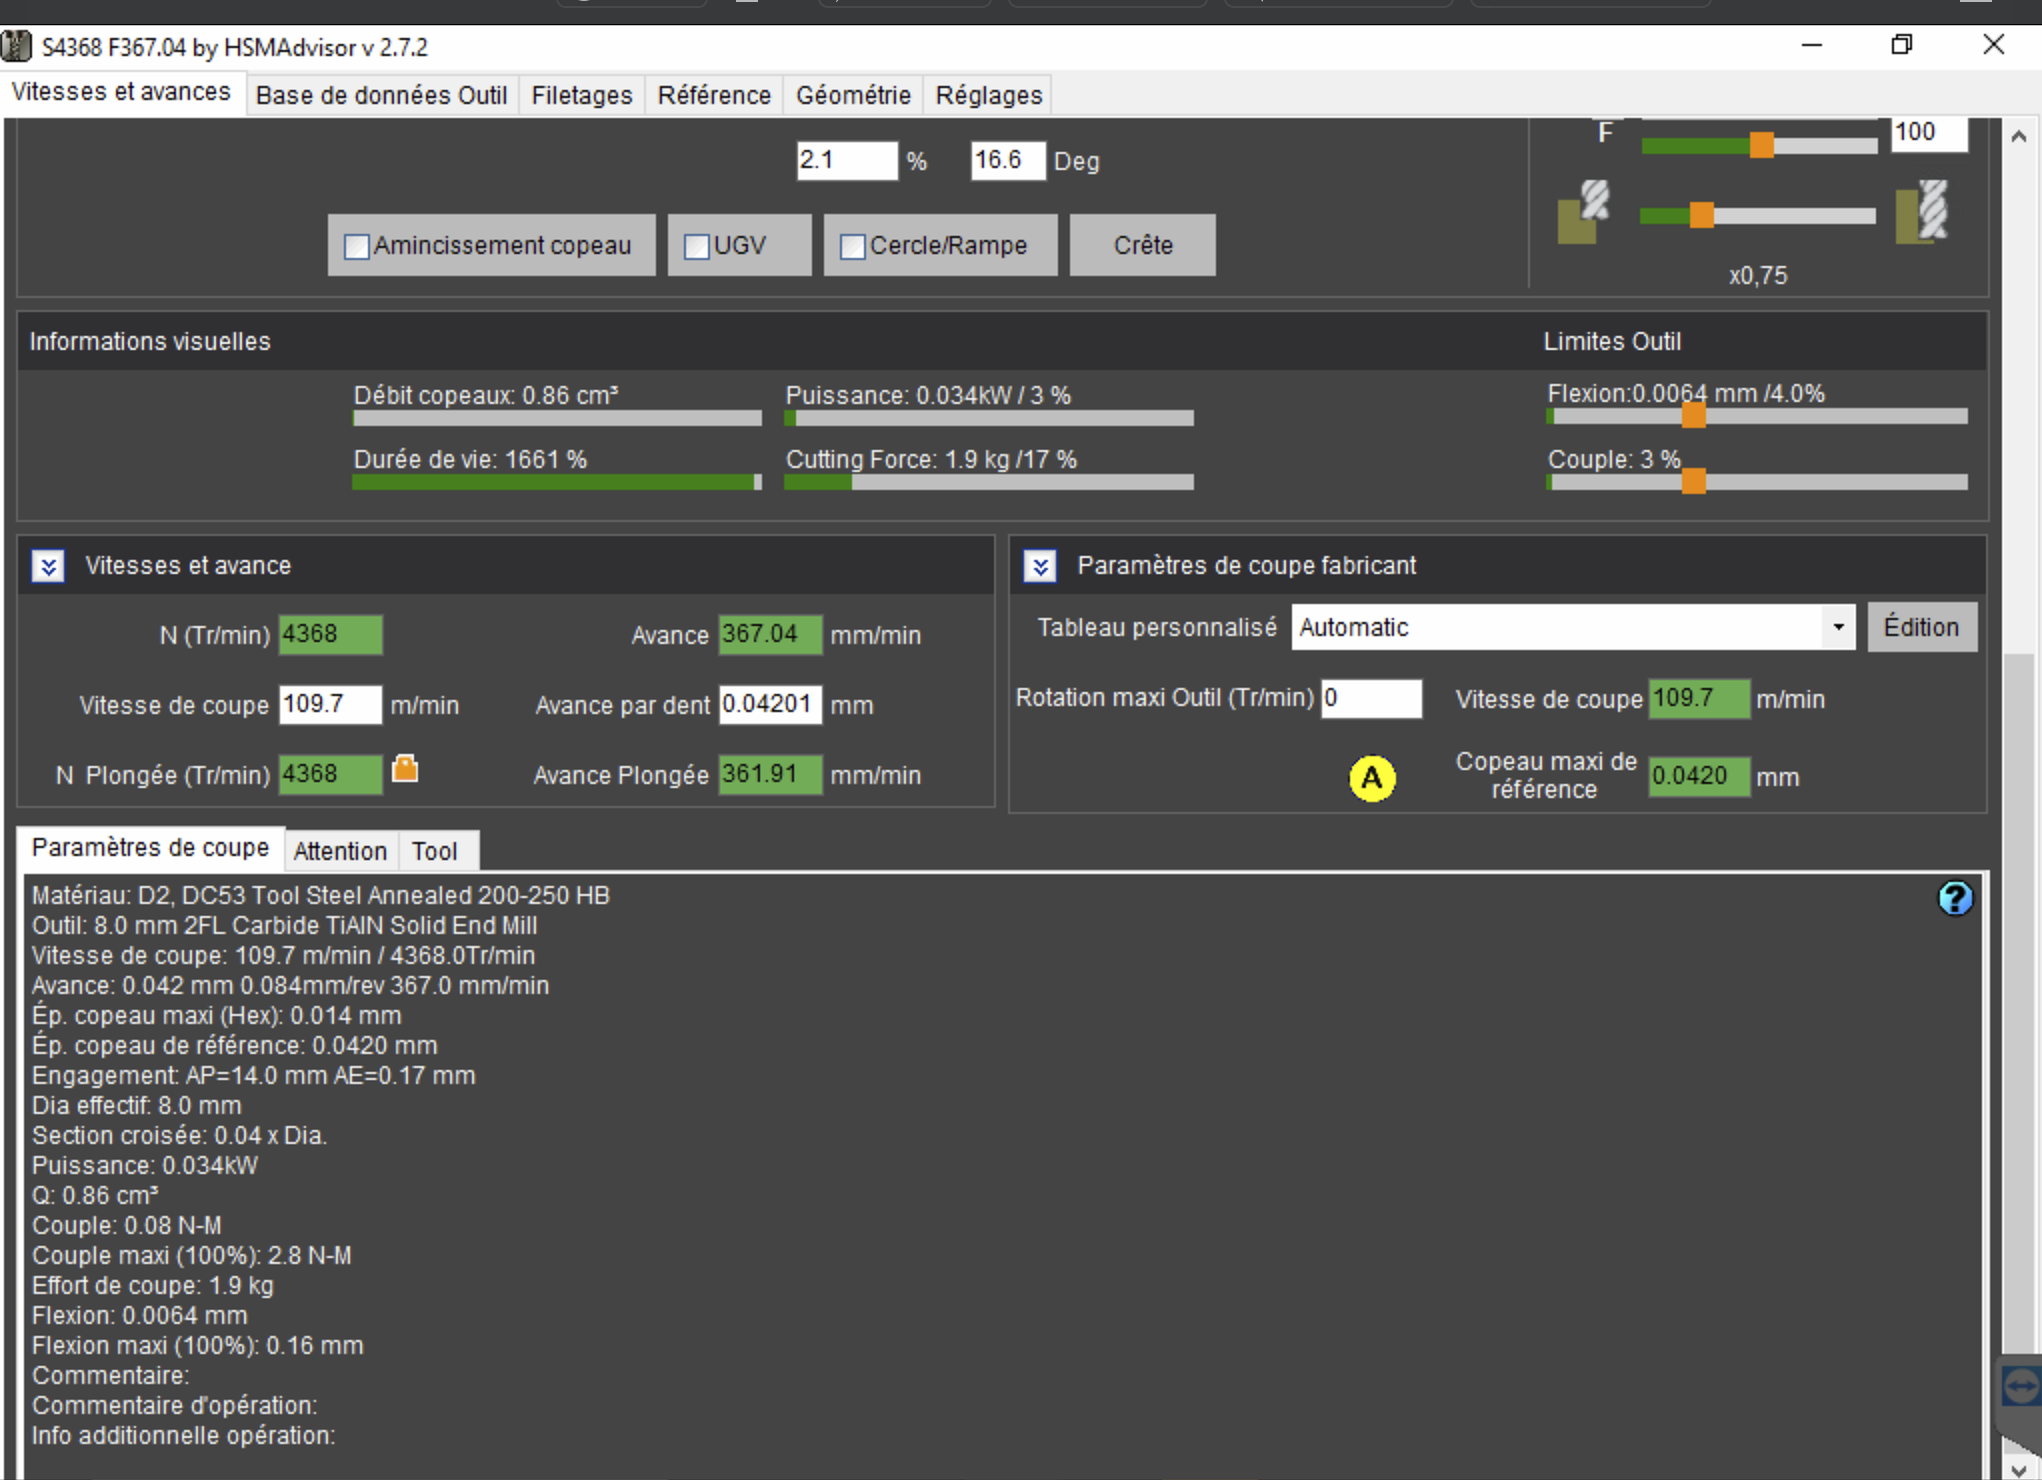This screenshot has height=1480, width=2042.
Task: Switch to Base de données Outil tab
Action: [x=381, y=95]
